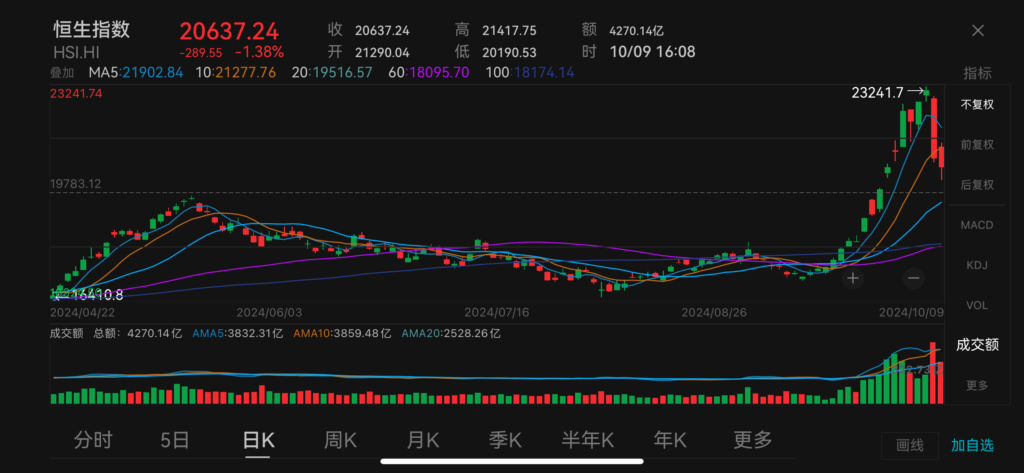
Task: Click the 23241.7 peak price label
Action: coord(878,93)
